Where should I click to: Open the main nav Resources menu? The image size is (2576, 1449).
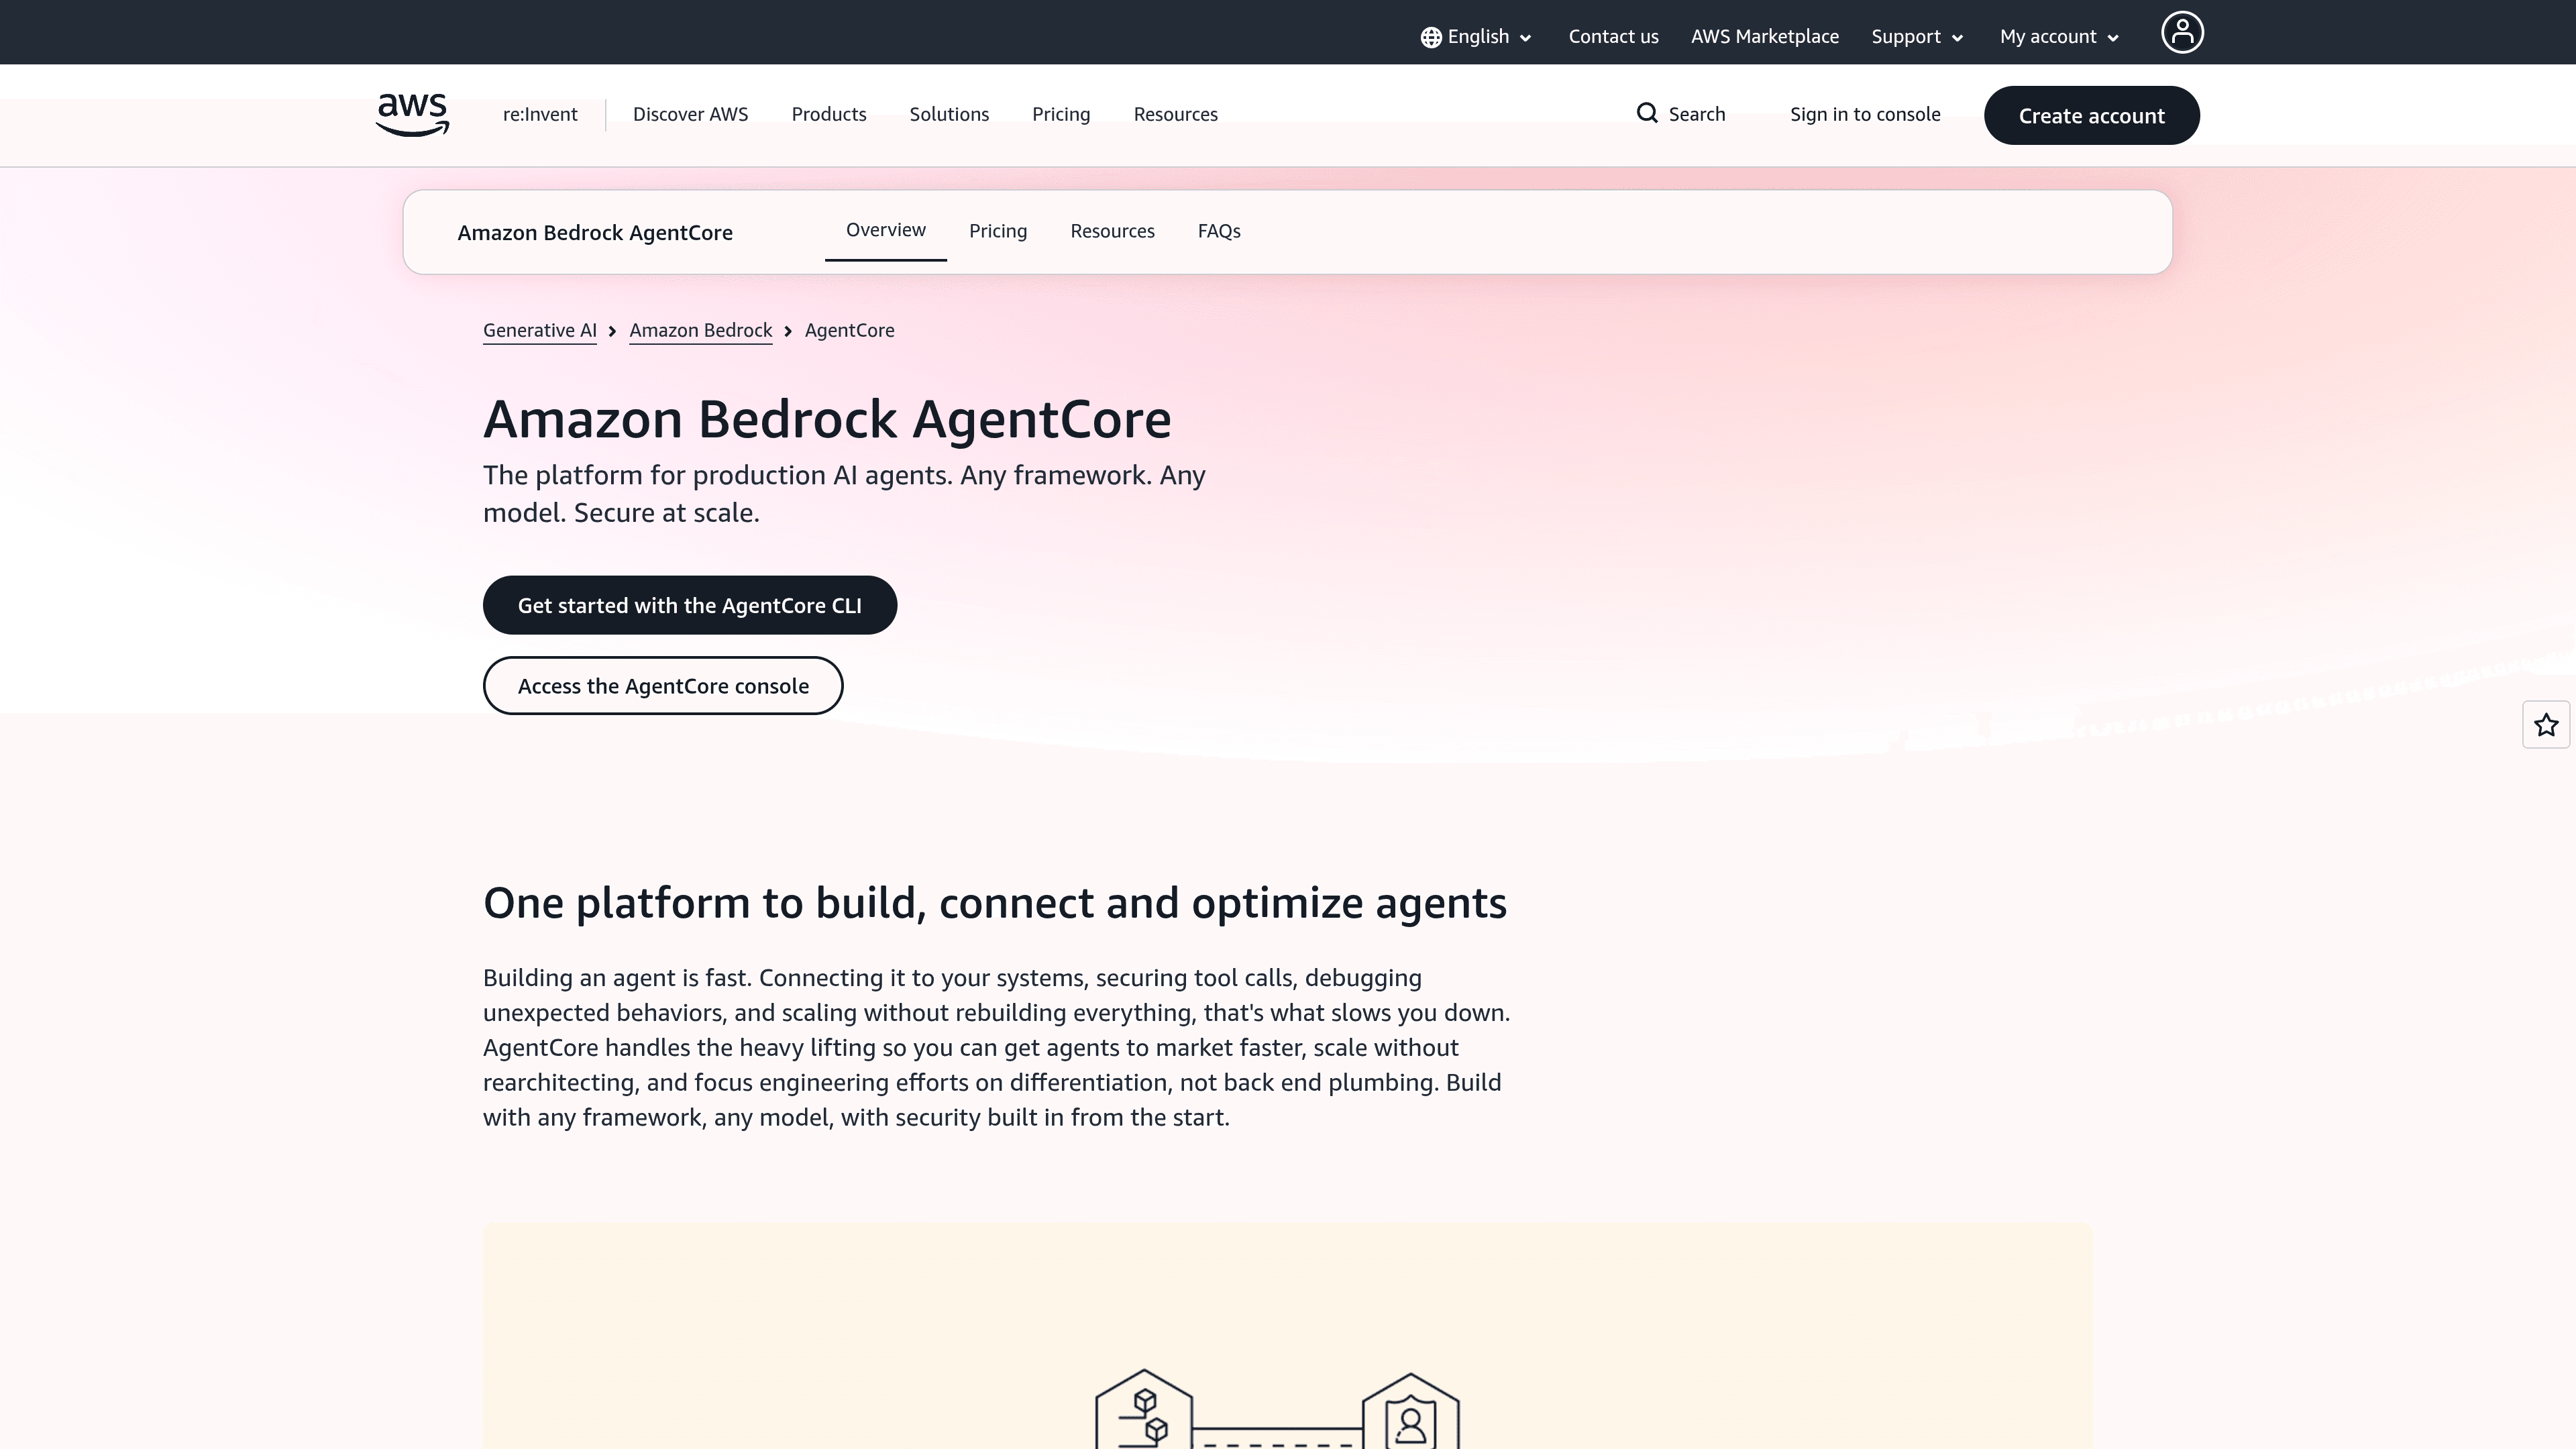1175,114
